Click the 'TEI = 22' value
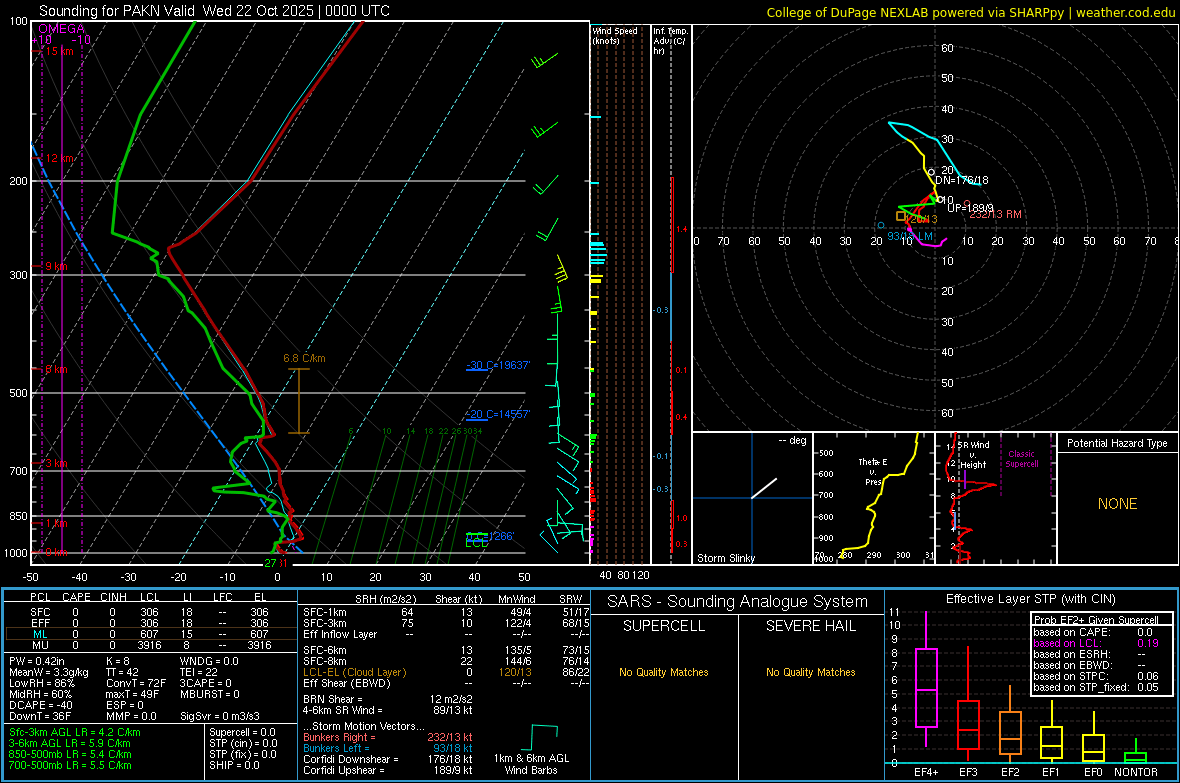The width and height of the screenshot is (1180, 783). tap(199, 672)
